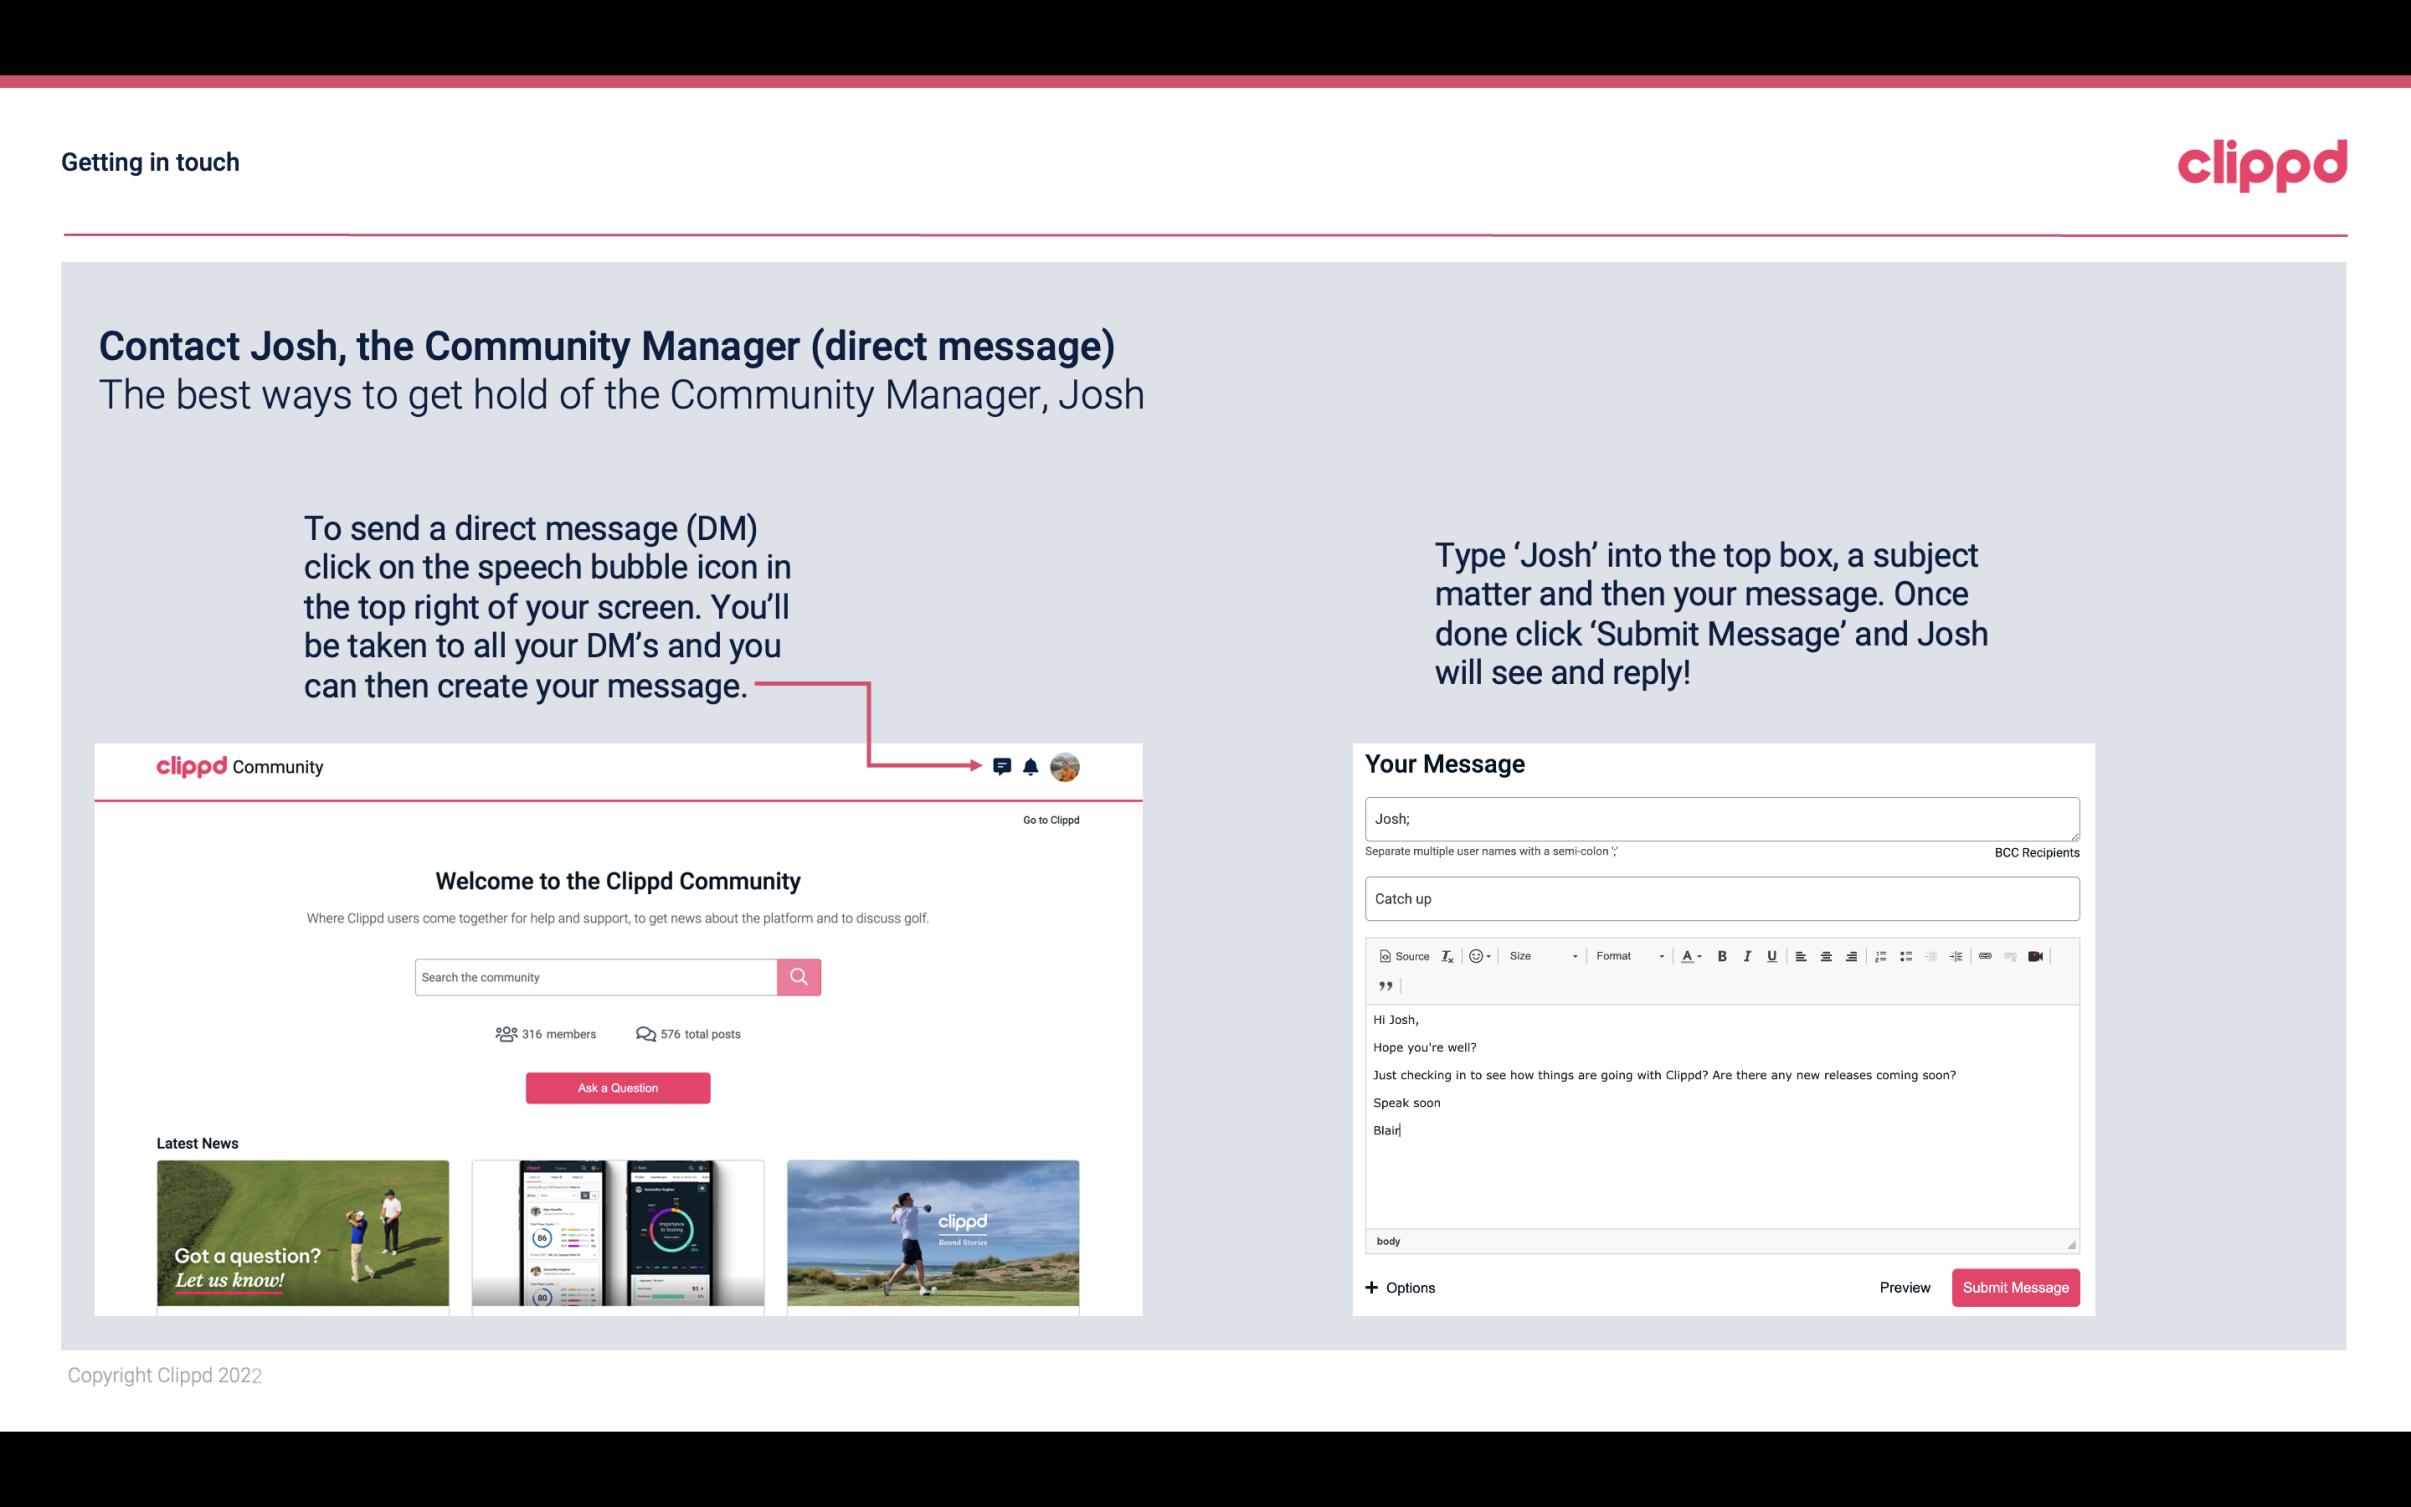Click the Preview button for message

tap(1904, 1287)
